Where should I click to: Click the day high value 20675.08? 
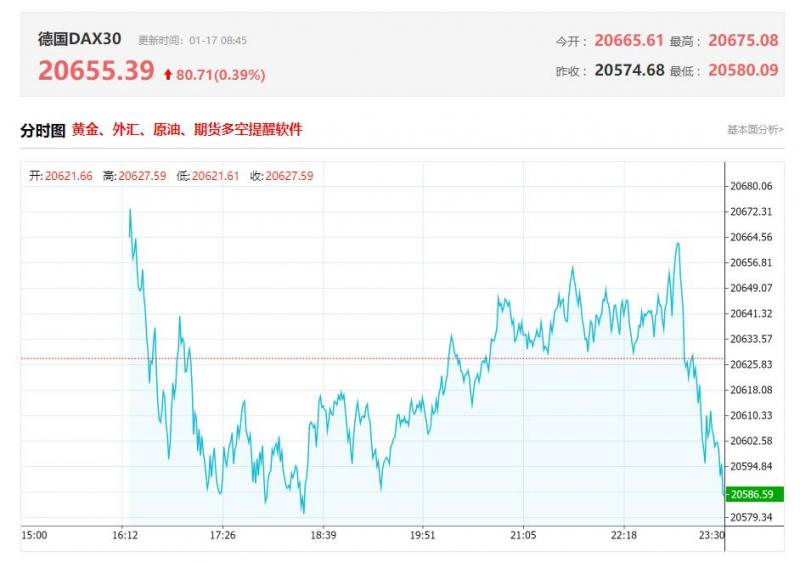click(743, 40)
